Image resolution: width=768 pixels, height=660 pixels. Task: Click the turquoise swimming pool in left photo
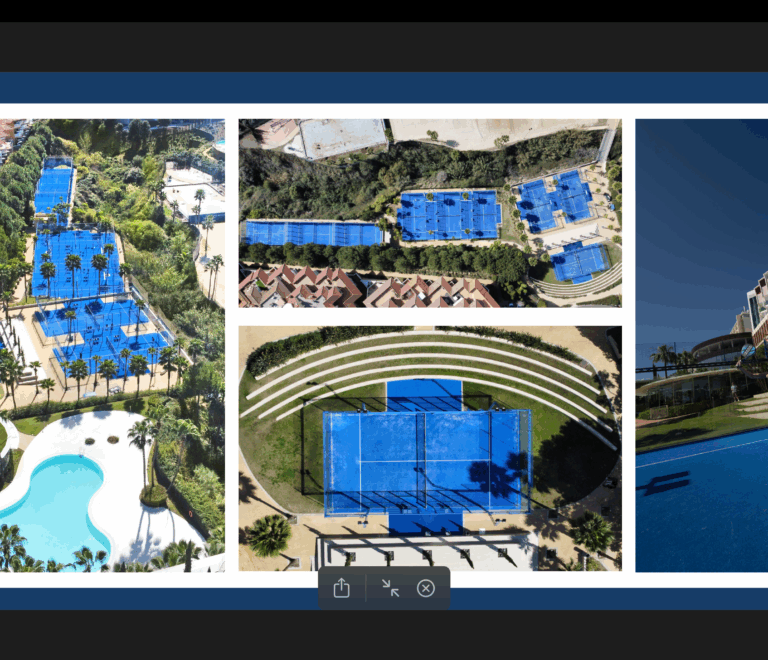[x=54, y=504]
